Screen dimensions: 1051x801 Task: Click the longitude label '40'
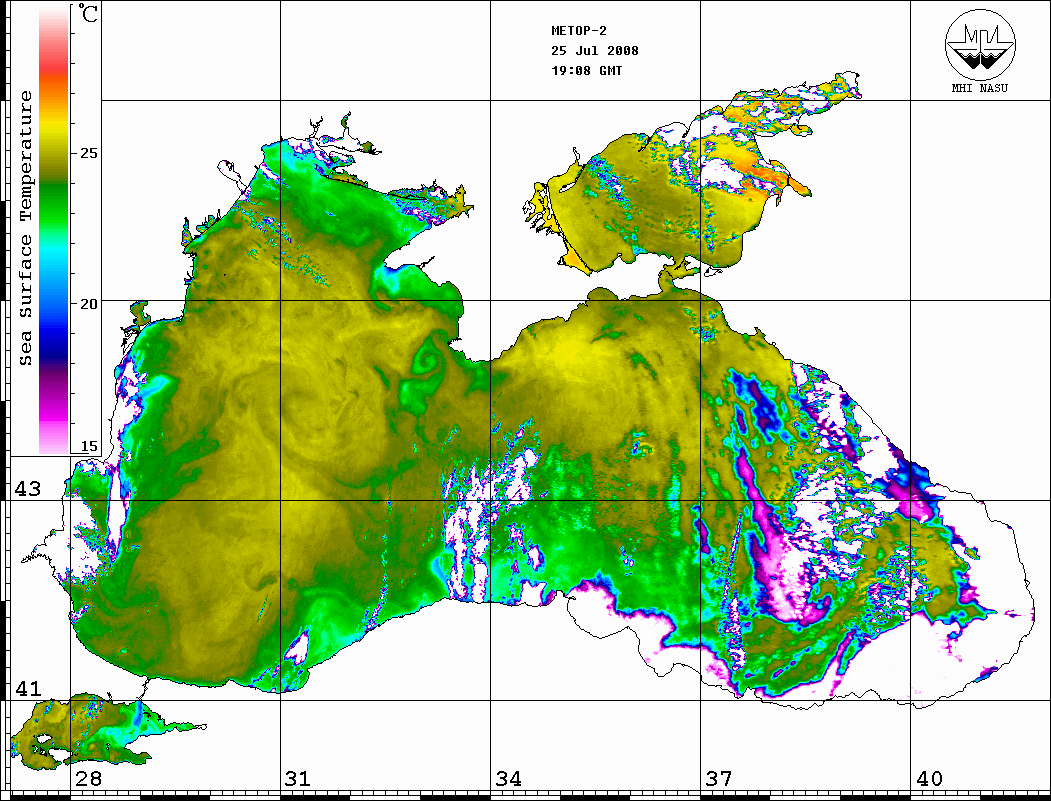[929, 779]
